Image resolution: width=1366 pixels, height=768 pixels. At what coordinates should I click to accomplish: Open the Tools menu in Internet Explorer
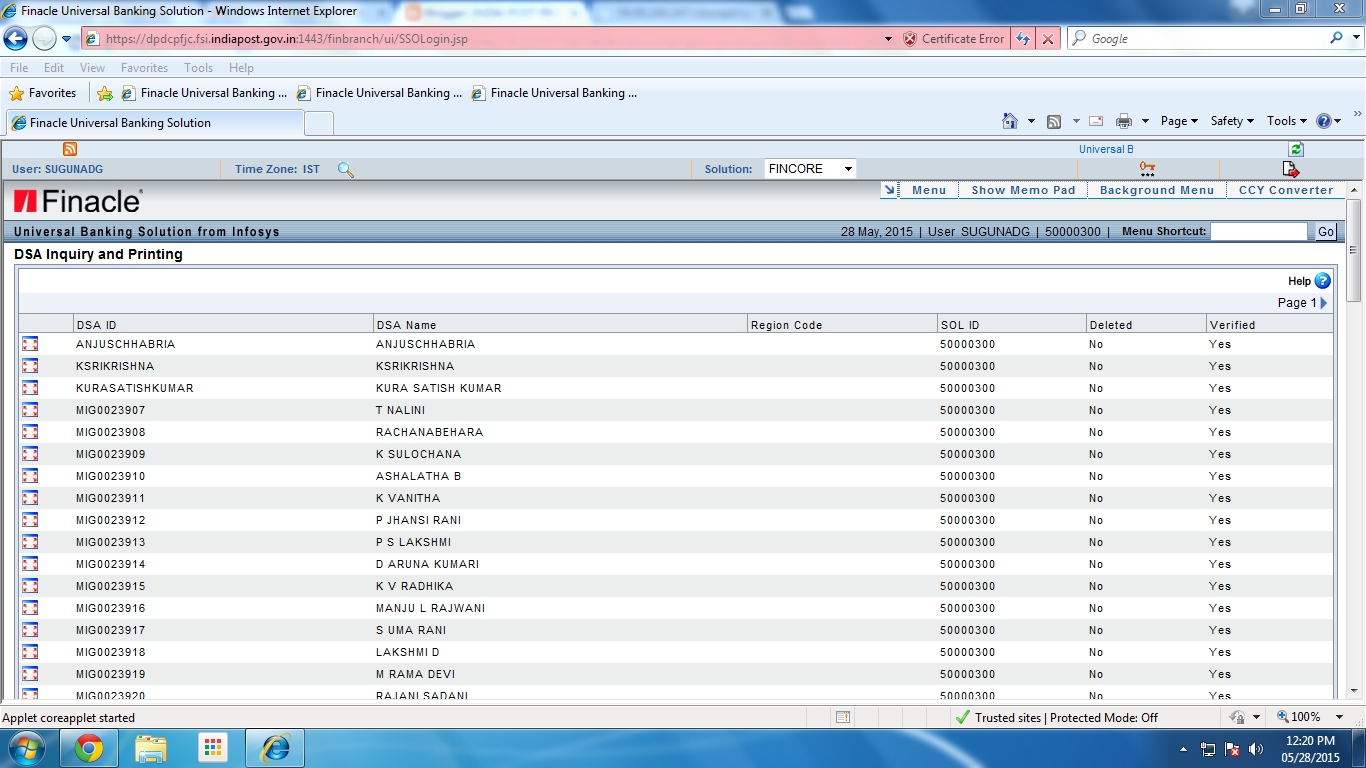click(x=197, y=68)
